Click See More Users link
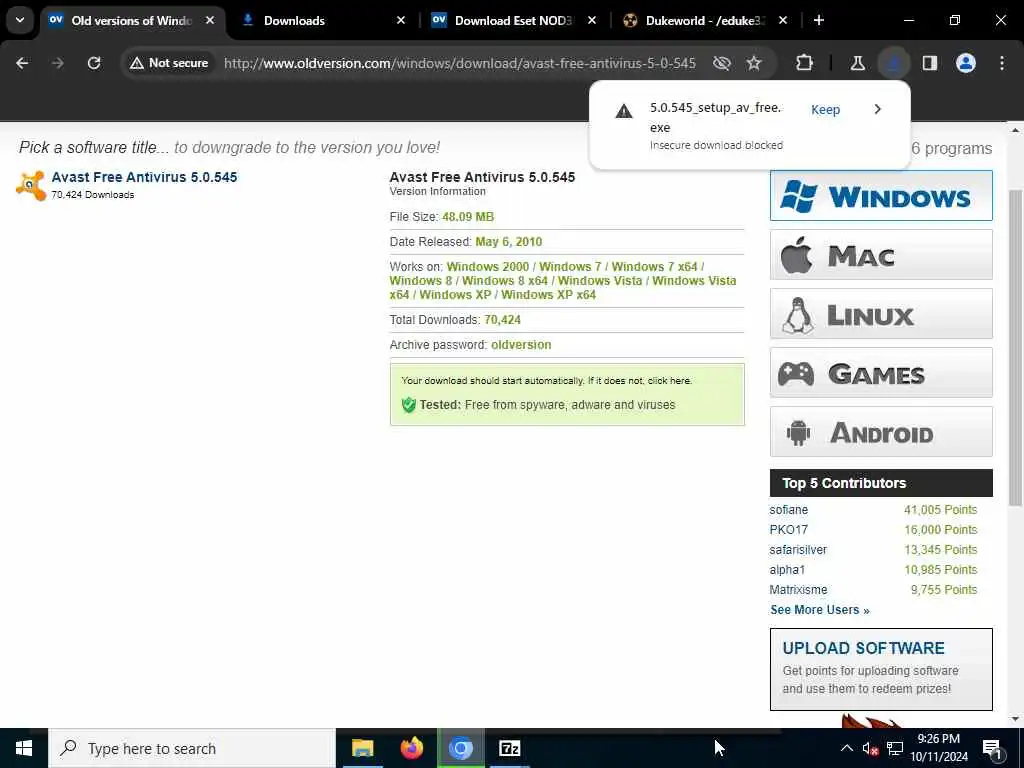 820,610
